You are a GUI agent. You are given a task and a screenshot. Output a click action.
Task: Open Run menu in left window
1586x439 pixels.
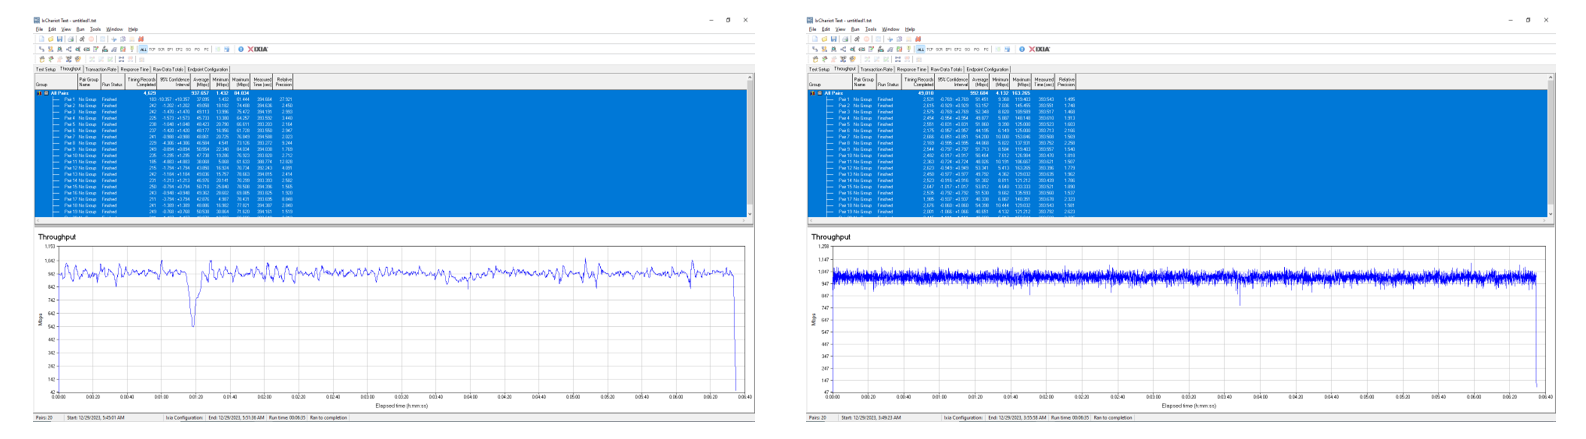pyautogui.click(x=80, y=29)
